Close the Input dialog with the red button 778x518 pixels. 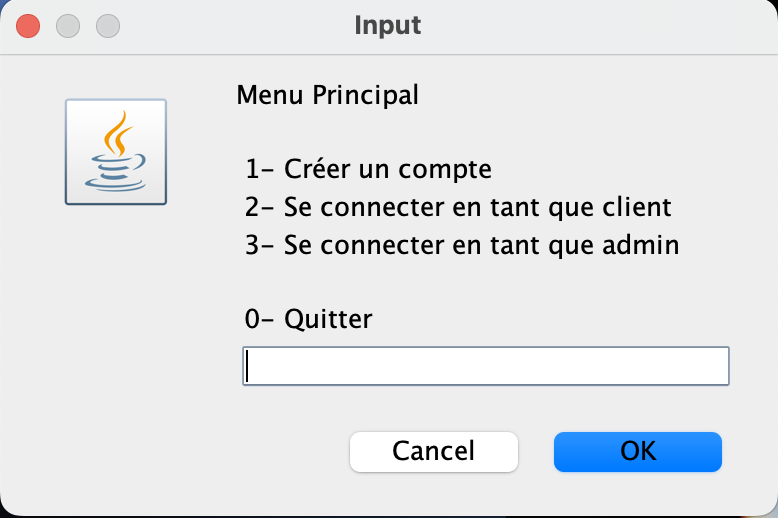[x=29, y=25]
